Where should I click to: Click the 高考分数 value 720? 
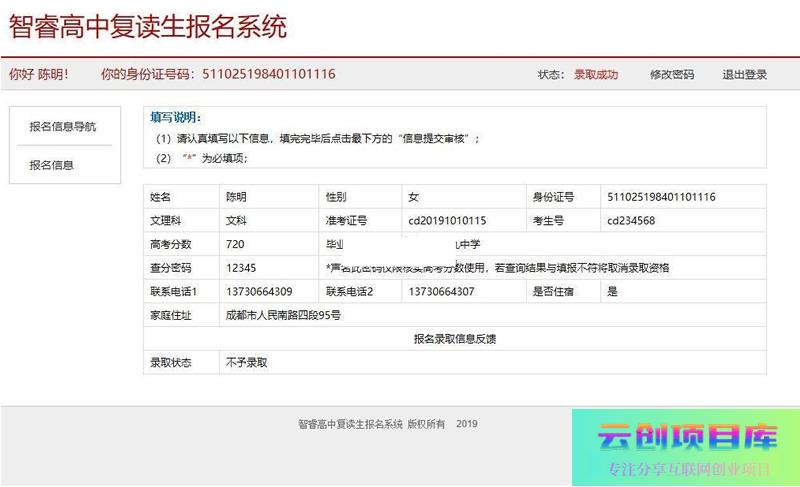236,244
